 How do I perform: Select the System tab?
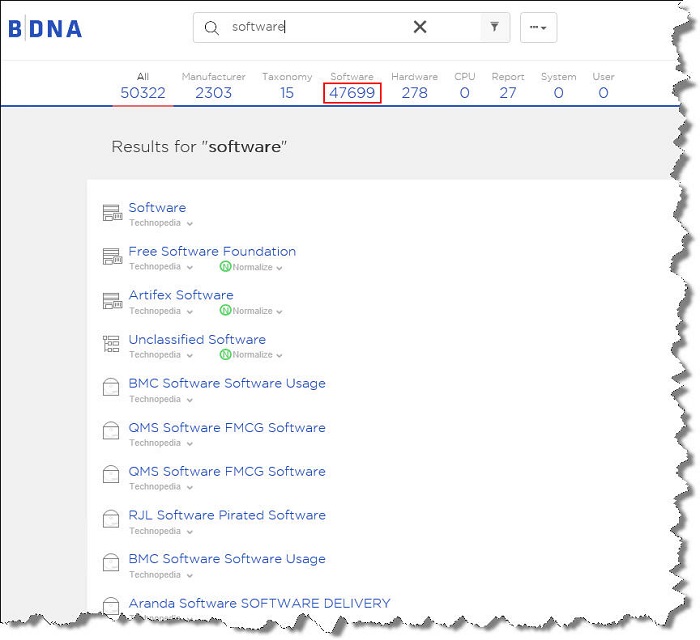click(x=558, y=86)
